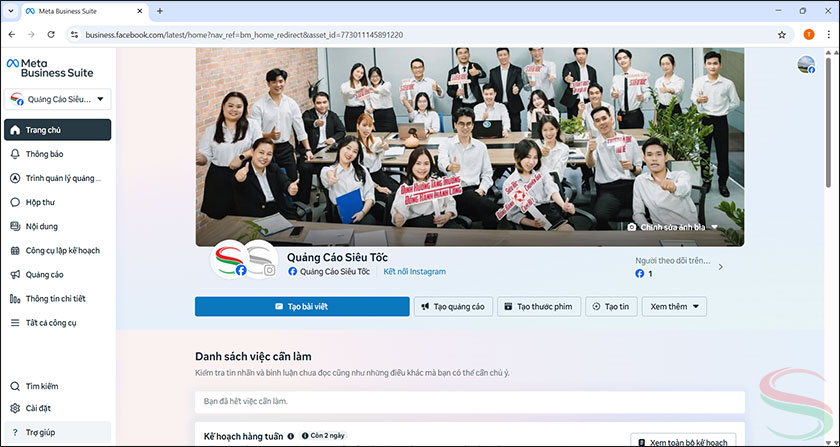
Task: Open the Xem thêm dropdown
Action: coord(674,306)
